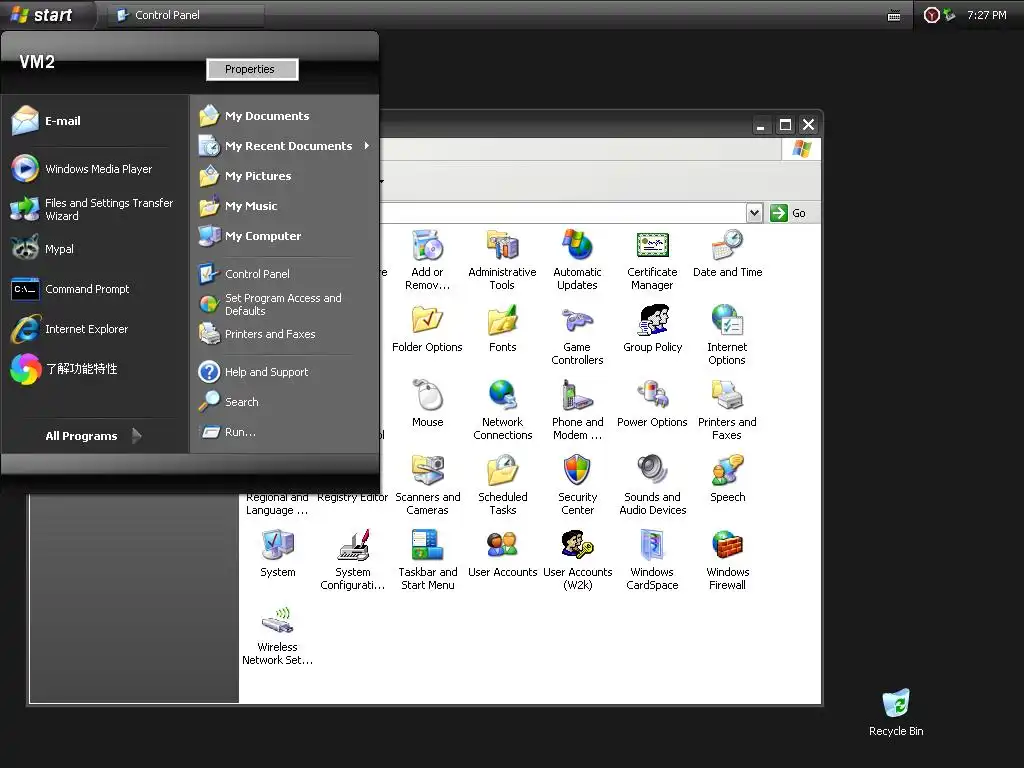Select Control Panel taskbar button

184,15
